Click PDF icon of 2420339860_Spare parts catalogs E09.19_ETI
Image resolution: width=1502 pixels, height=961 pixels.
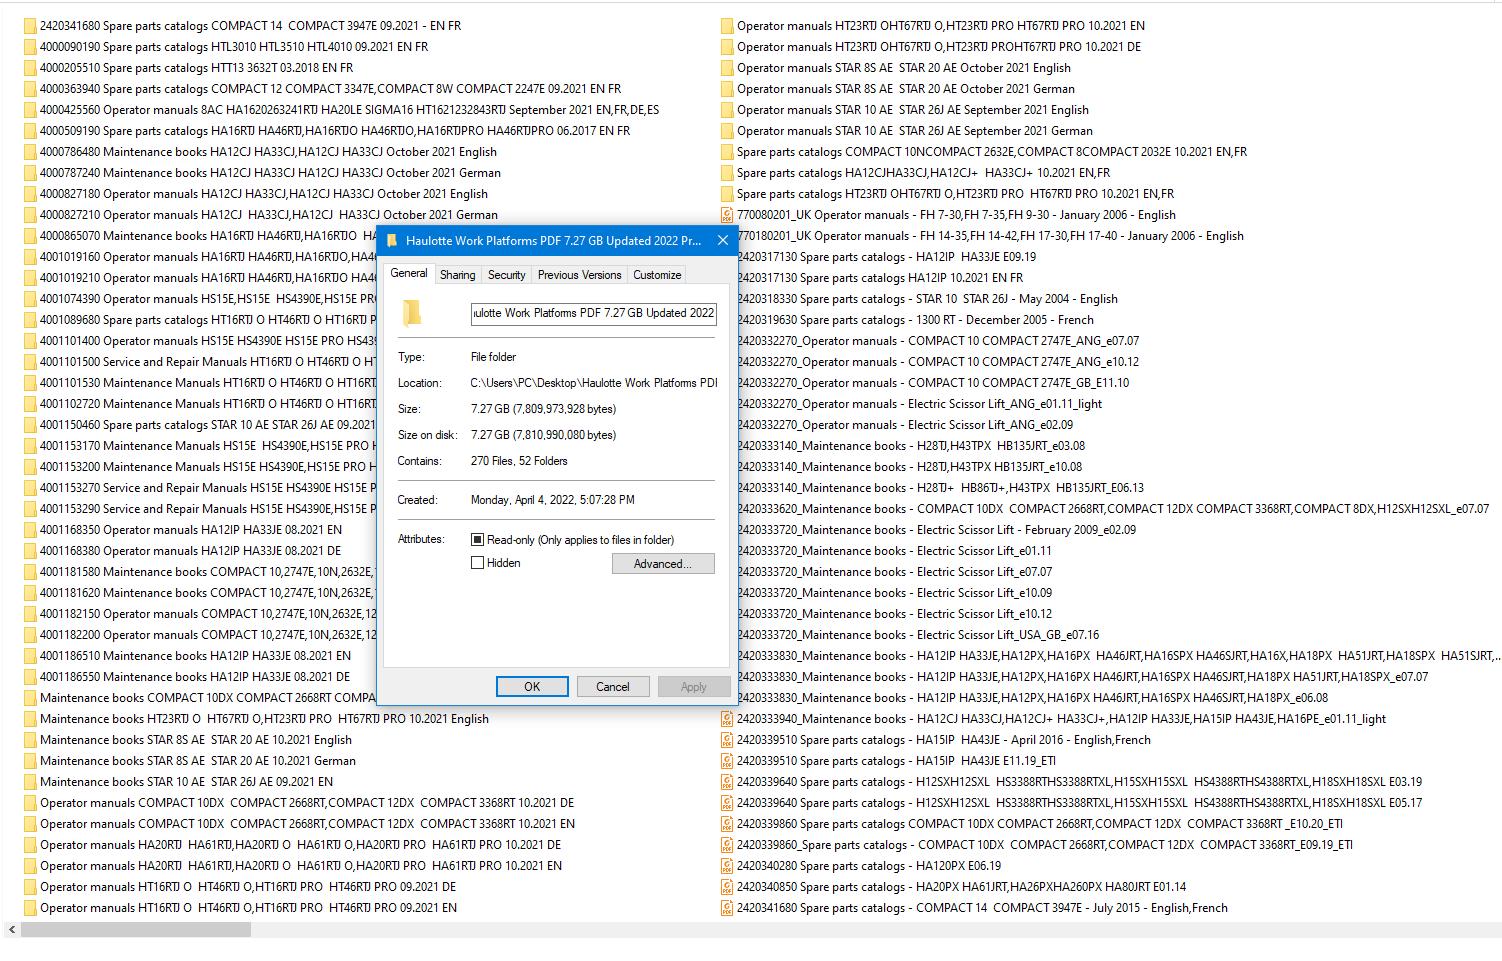pos(727,845)
